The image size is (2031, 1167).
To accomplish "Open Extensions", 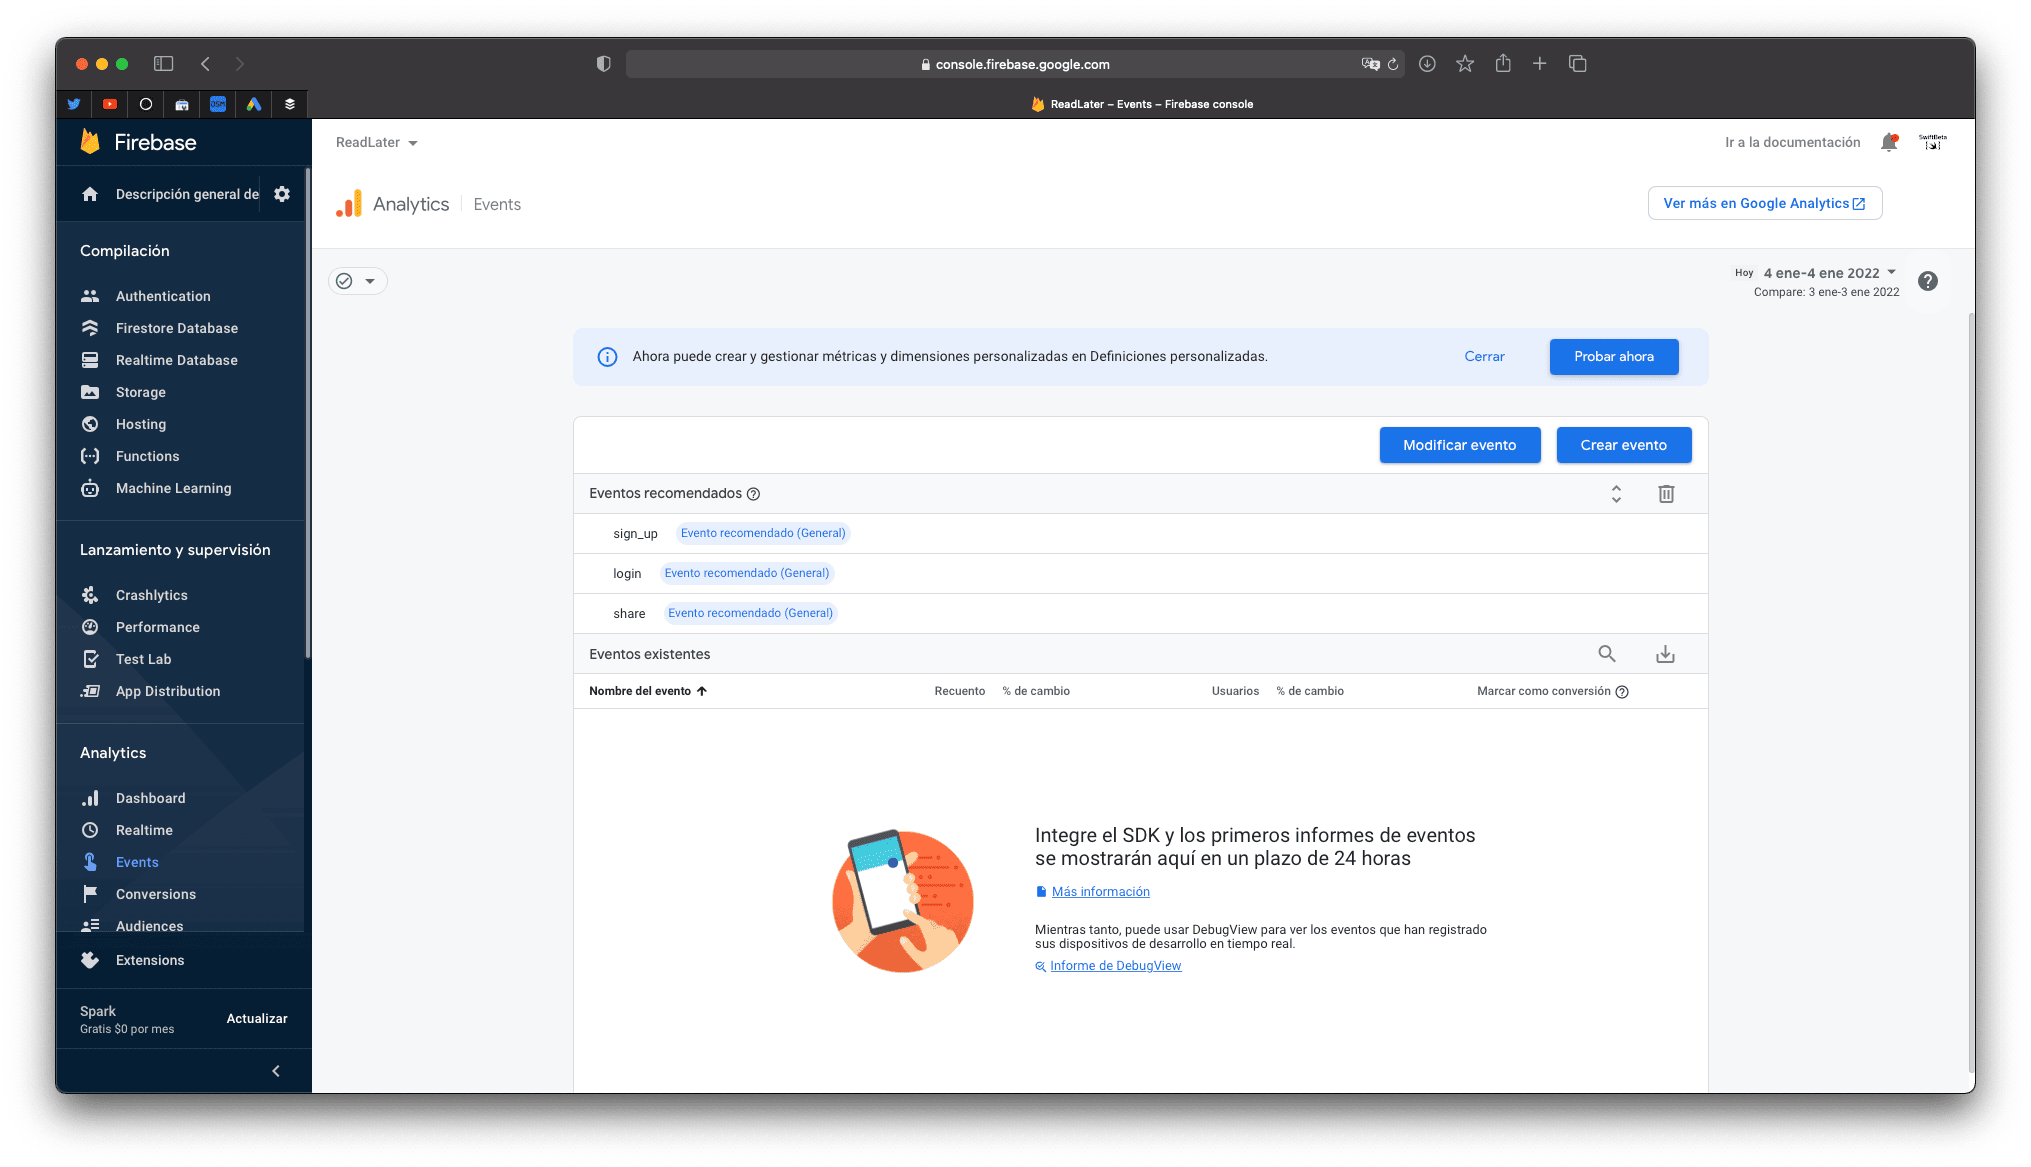I will 149,960.
